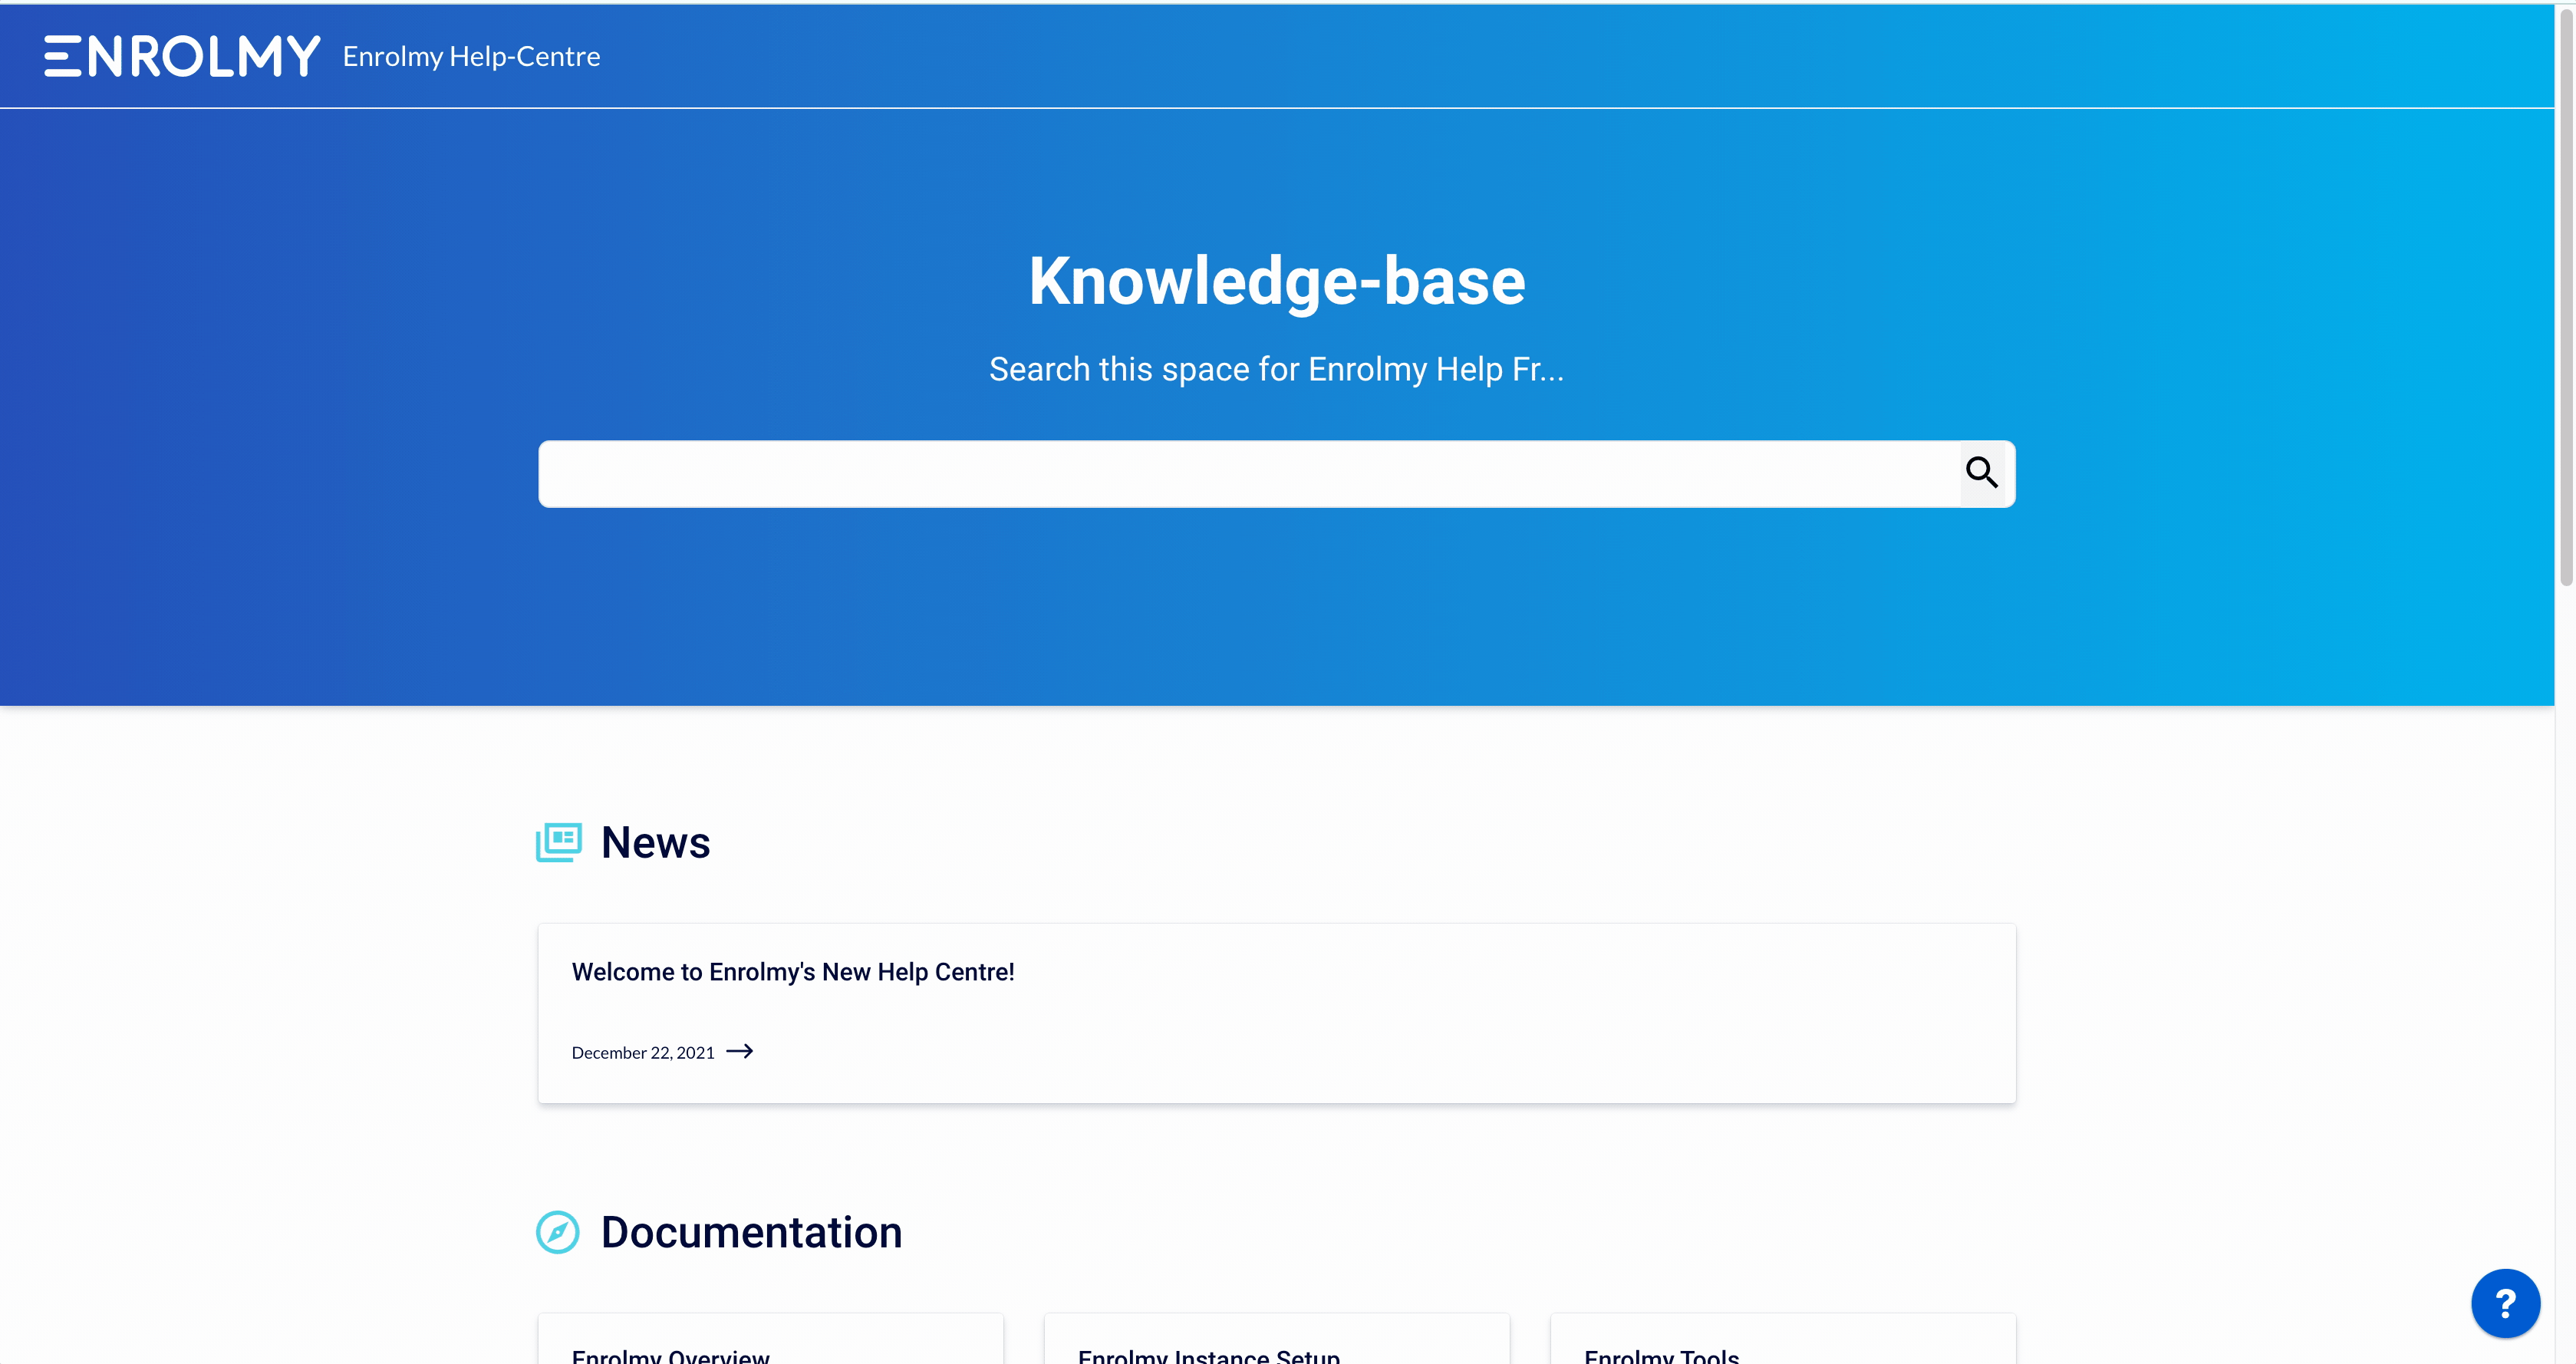Open 'Welcome to Enrolmy's New Help Centre!' article

pos(792,971)
